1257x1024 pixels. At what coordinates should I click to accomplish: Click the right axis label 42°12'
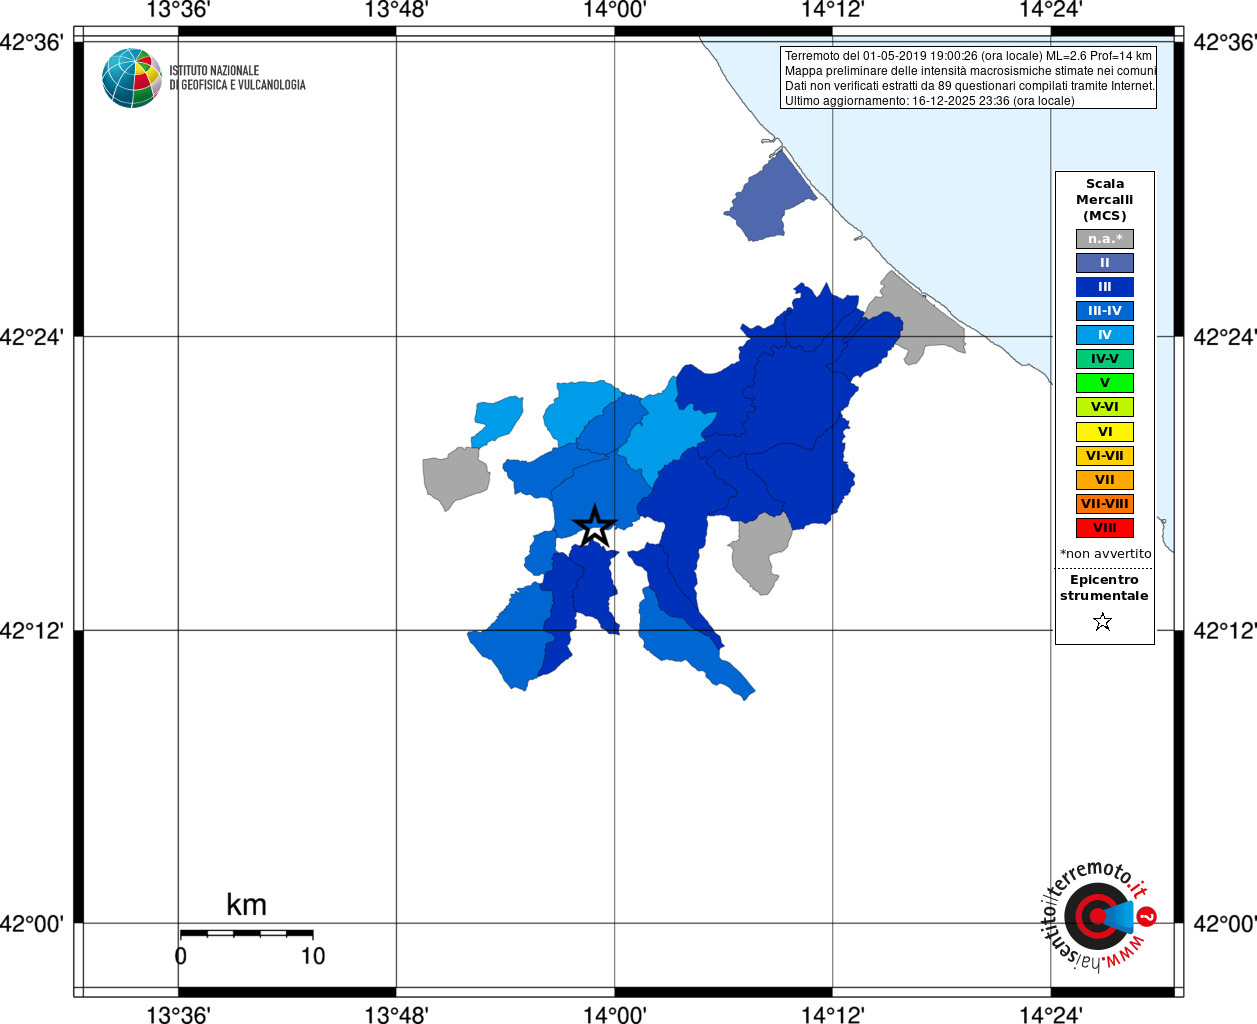pyautogui.click(x=1224, y=631)
